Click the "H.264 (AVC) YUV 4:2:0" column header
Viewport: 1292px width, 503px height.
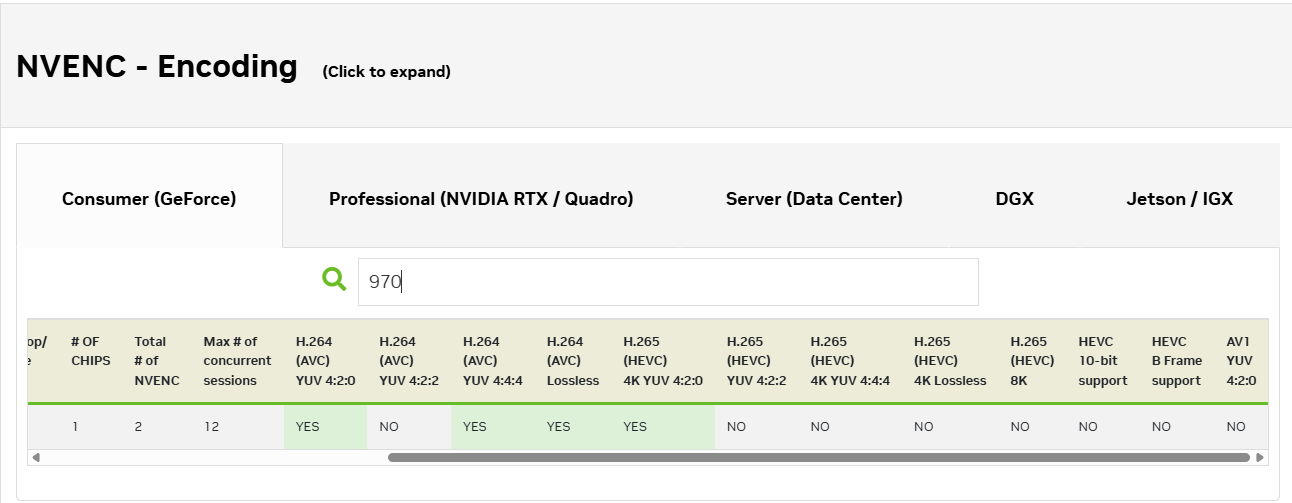[325, 361]
